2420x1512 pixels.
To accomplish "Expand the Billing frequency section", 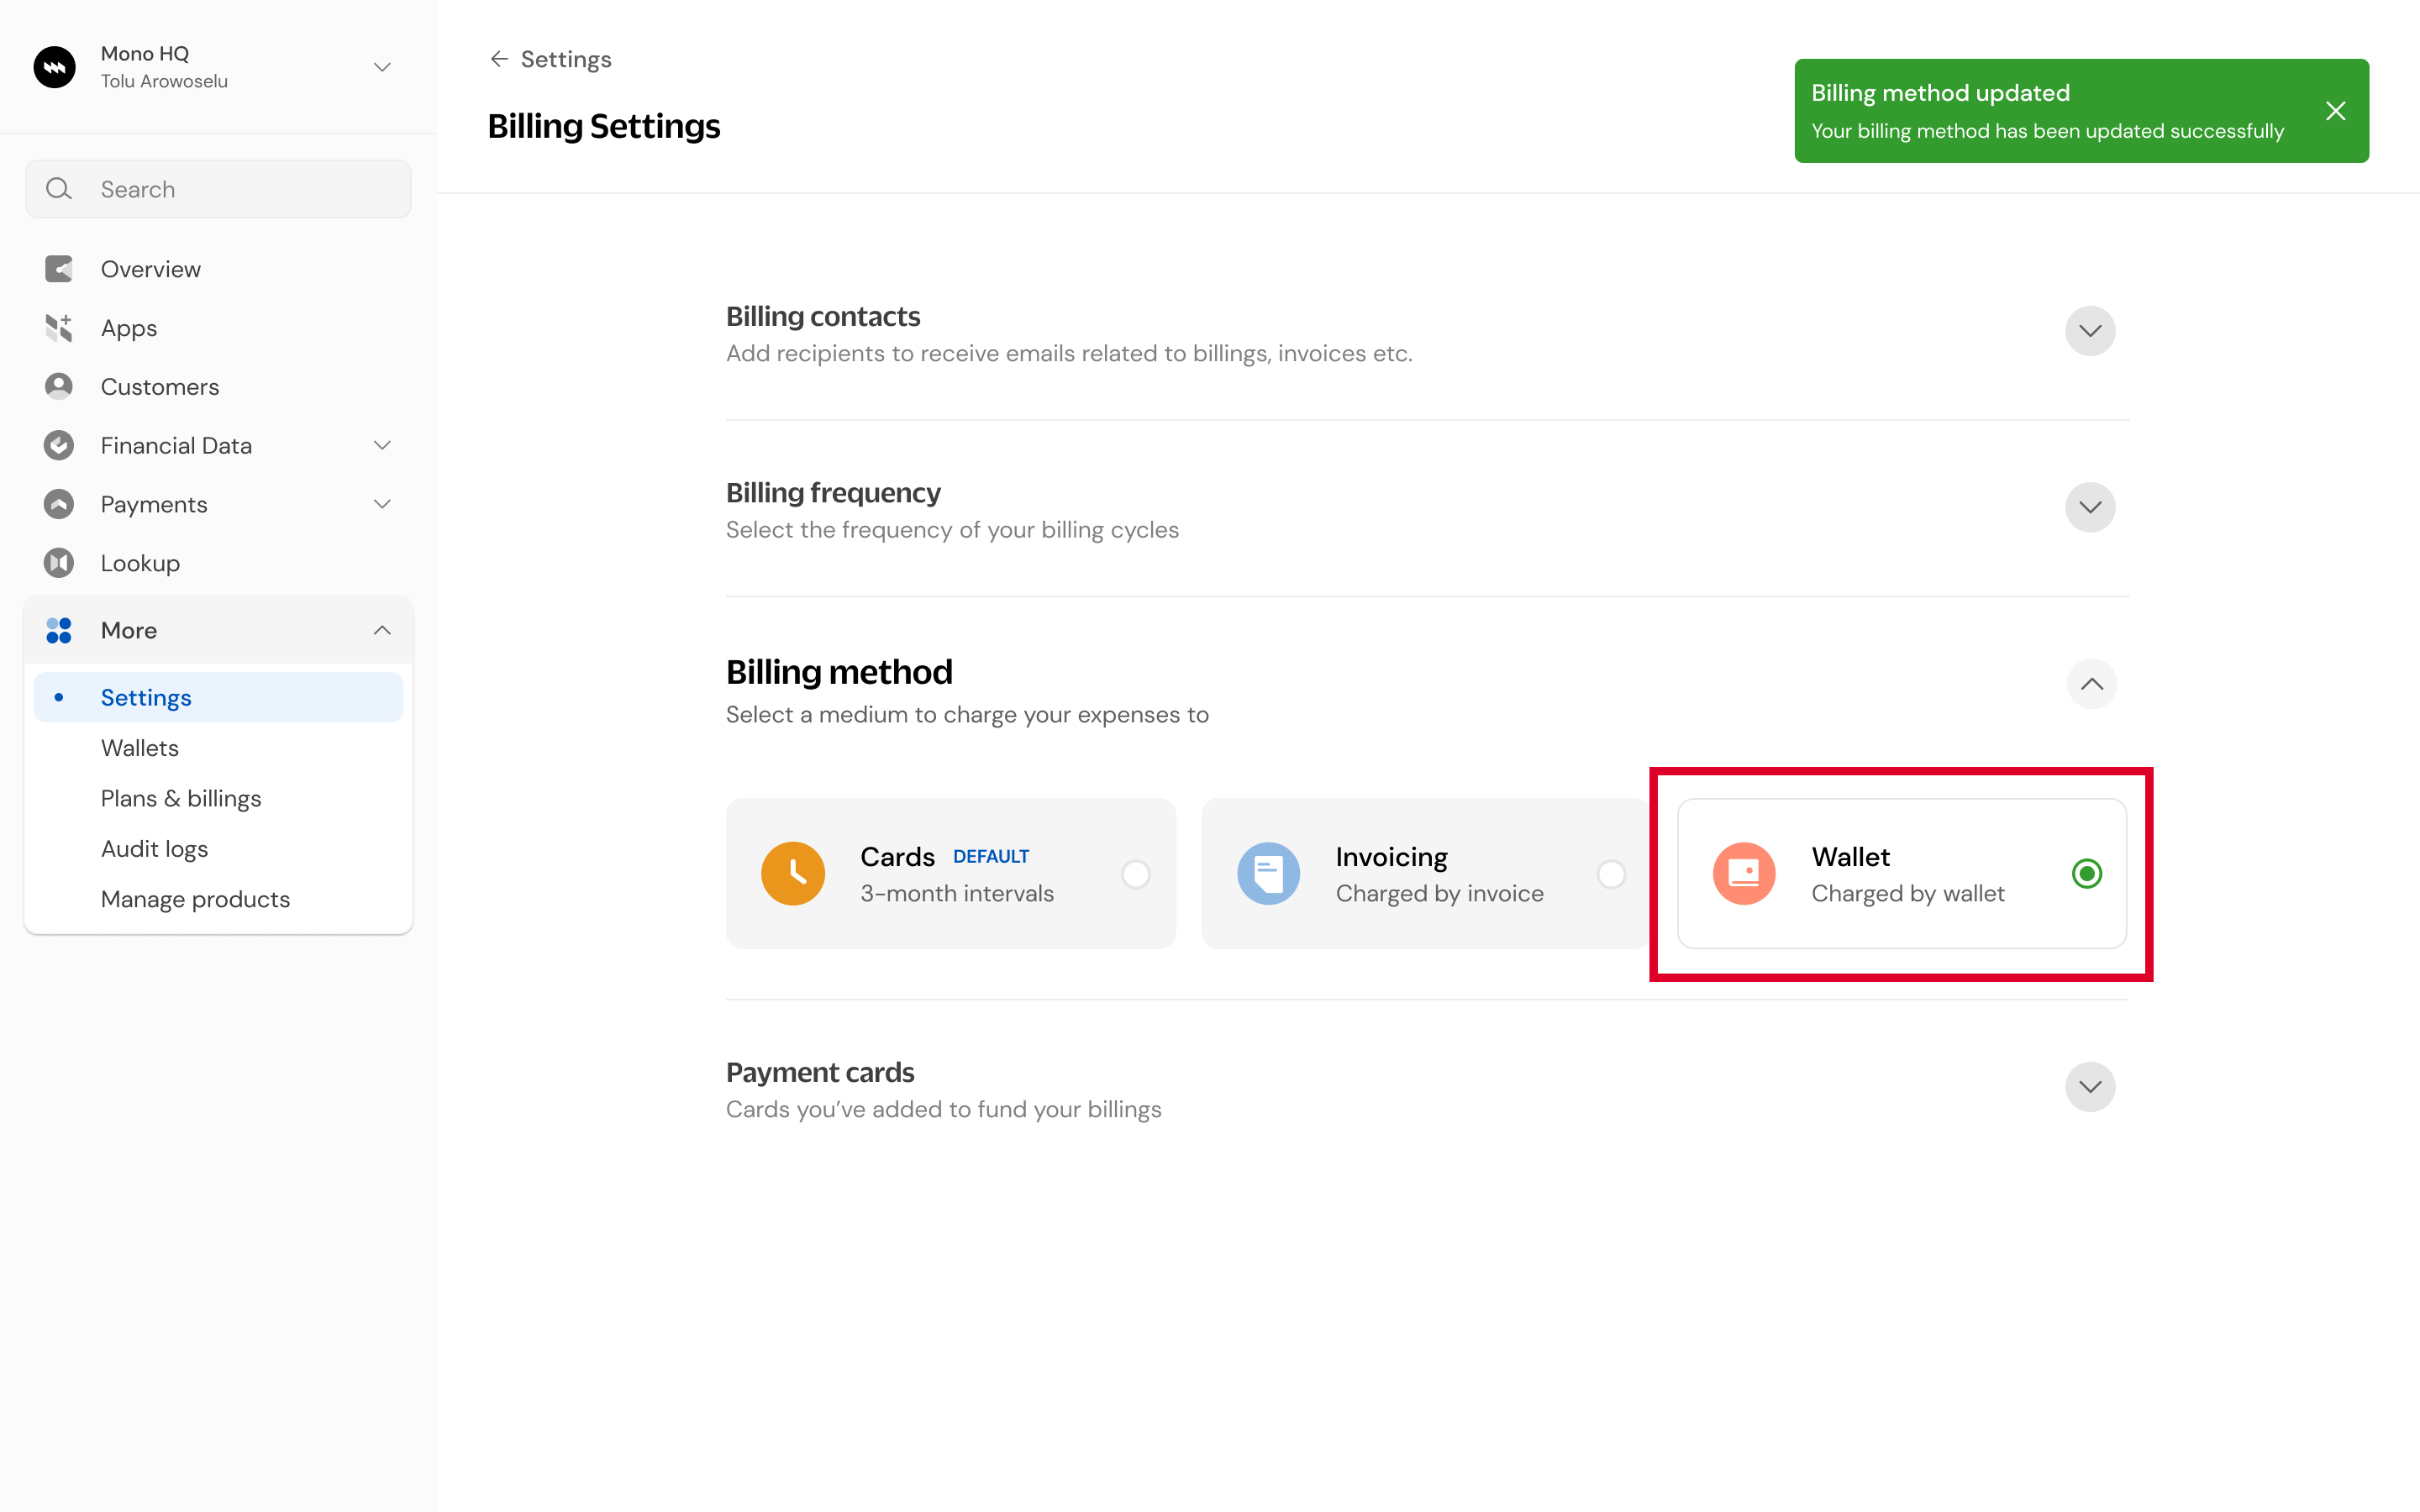I will click(2090, 507).
